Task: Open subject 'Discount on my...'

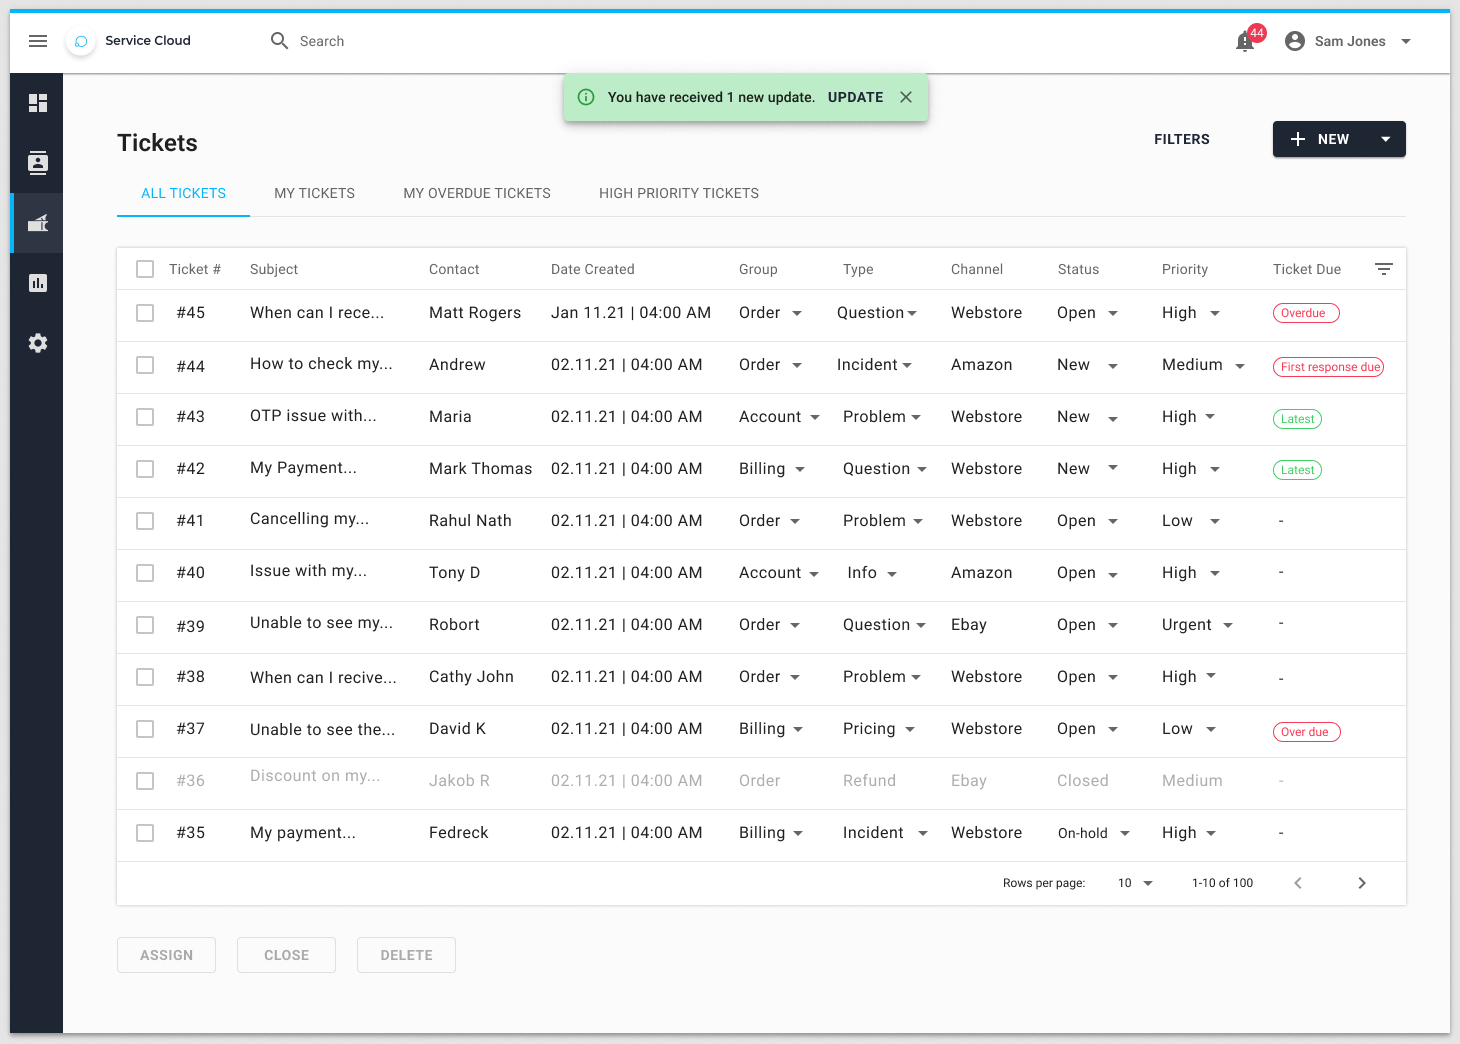Action: tap(315, 776)
